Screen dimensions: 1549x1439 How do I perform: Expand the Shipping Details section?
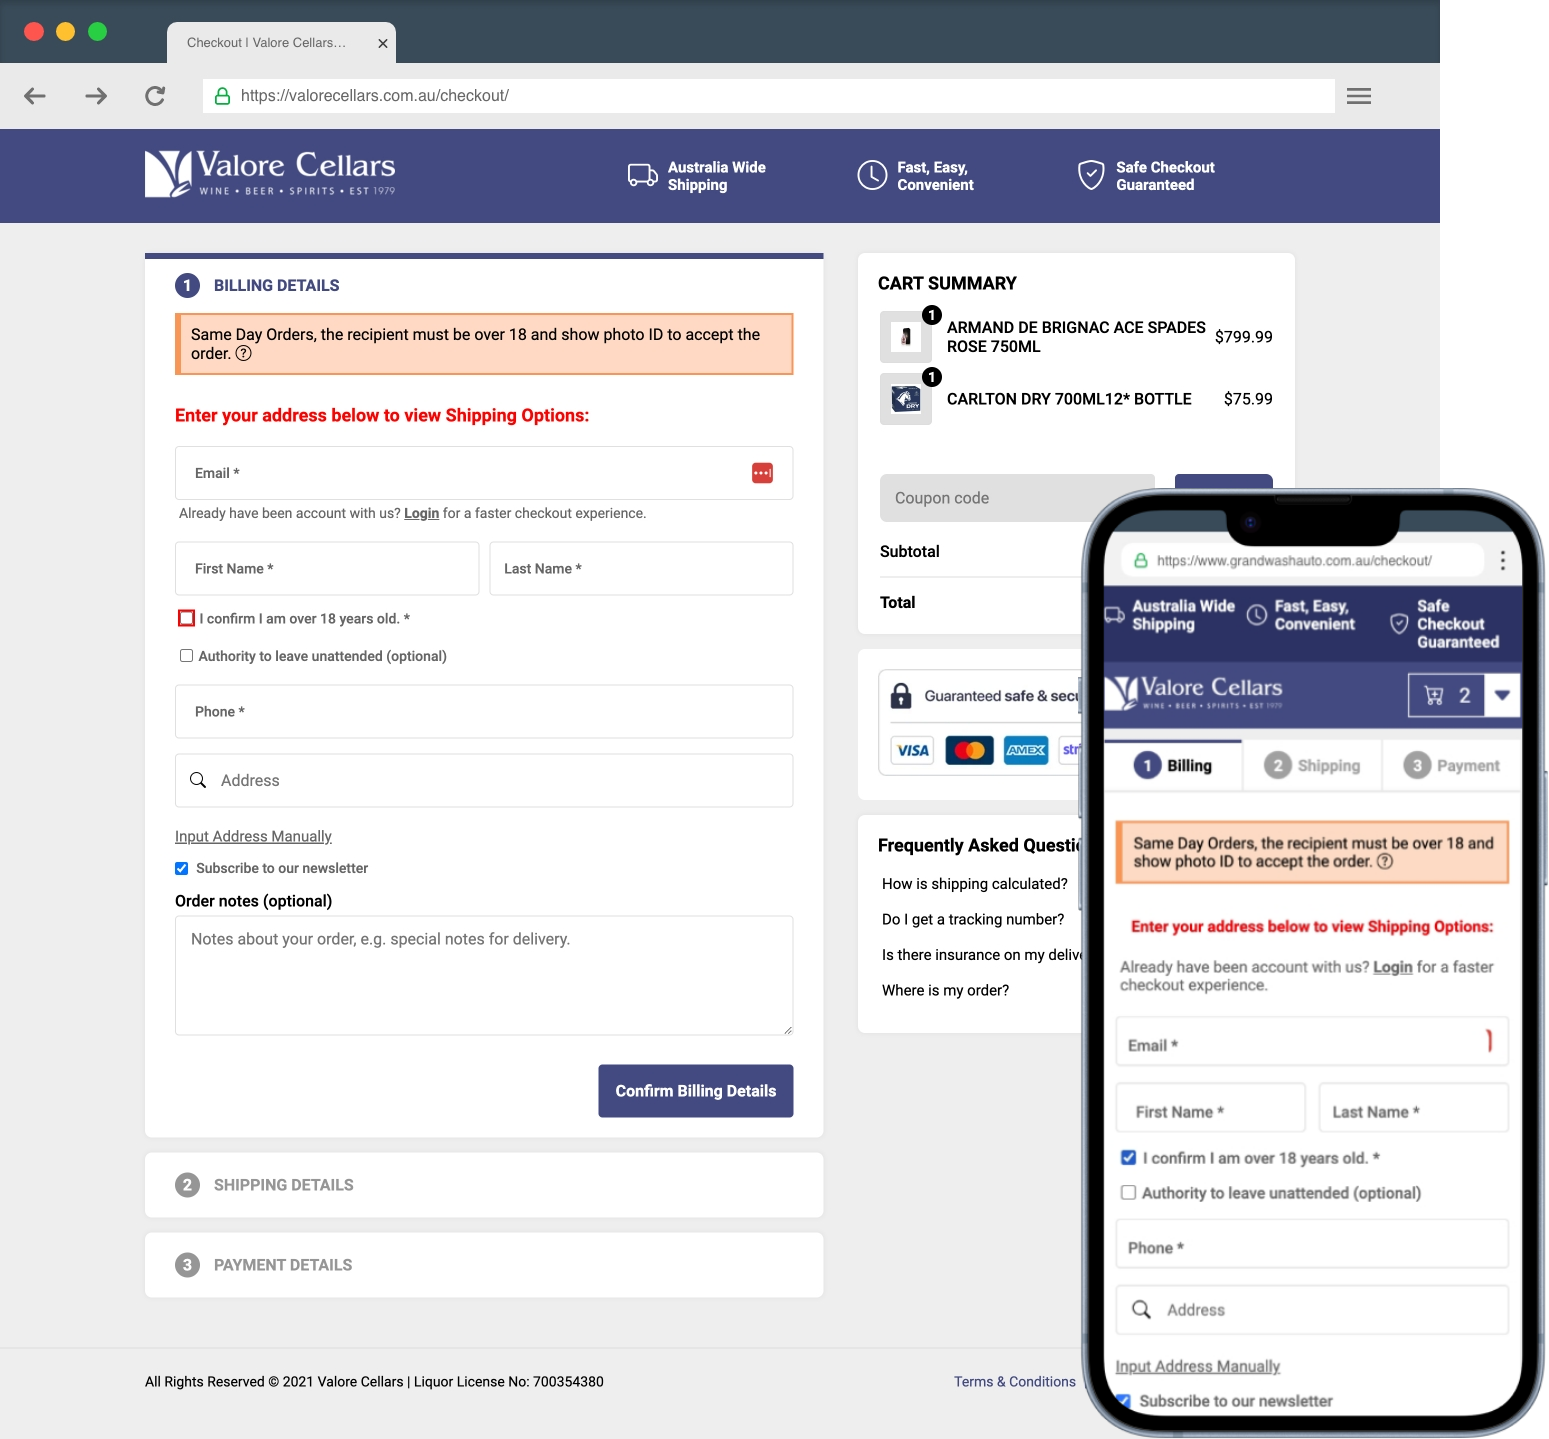click(484, 1185)
